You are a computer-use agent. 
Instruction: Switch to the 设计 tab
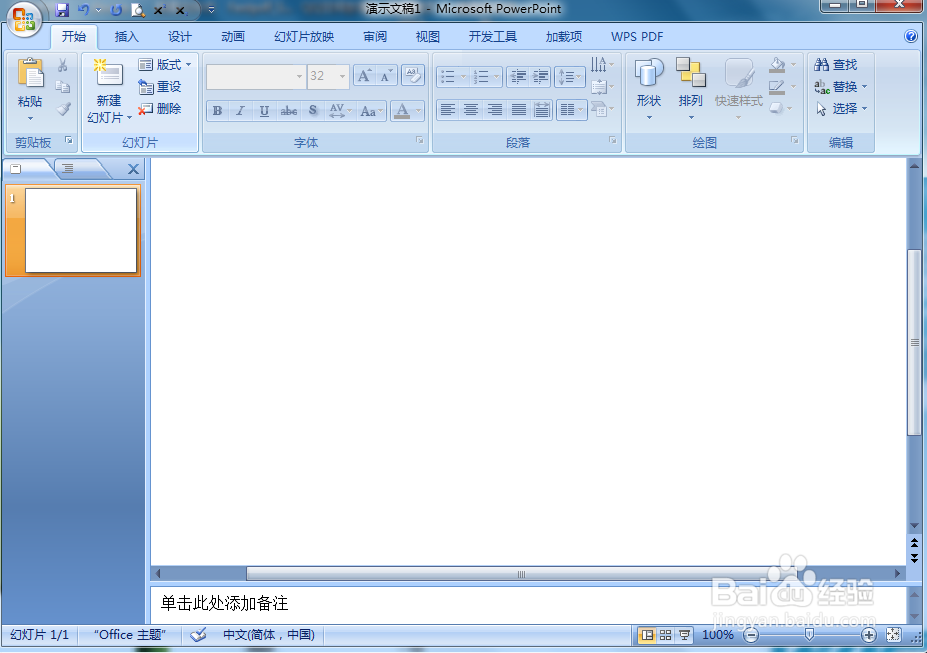180,37
